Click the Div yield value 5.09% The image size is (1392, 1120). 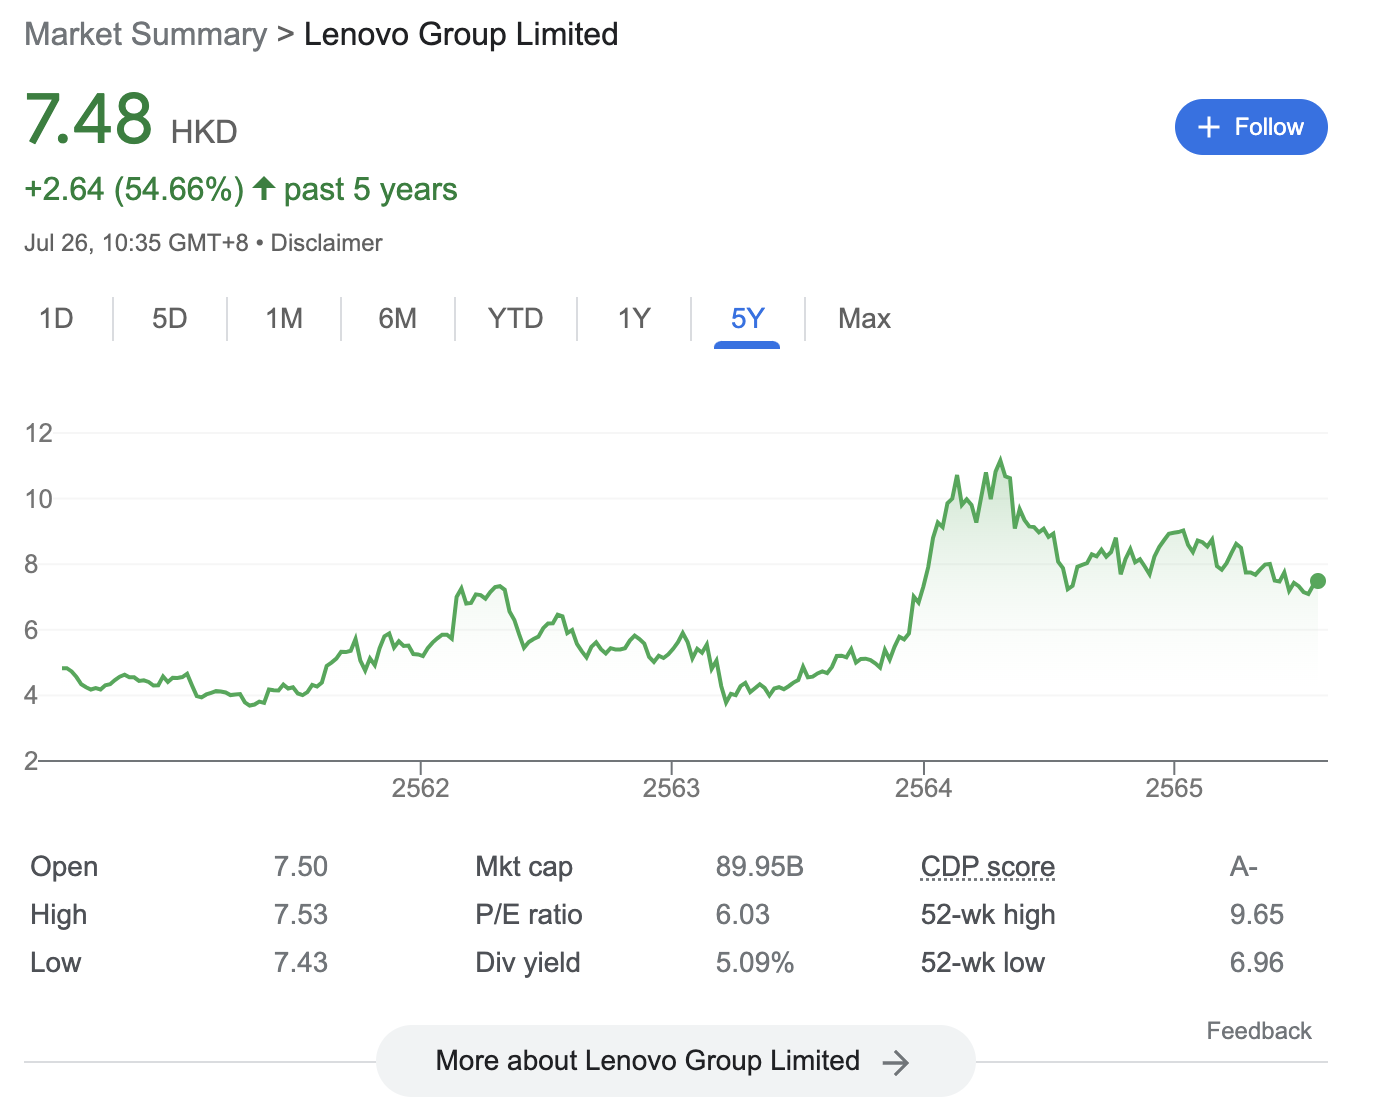[755, 963]
